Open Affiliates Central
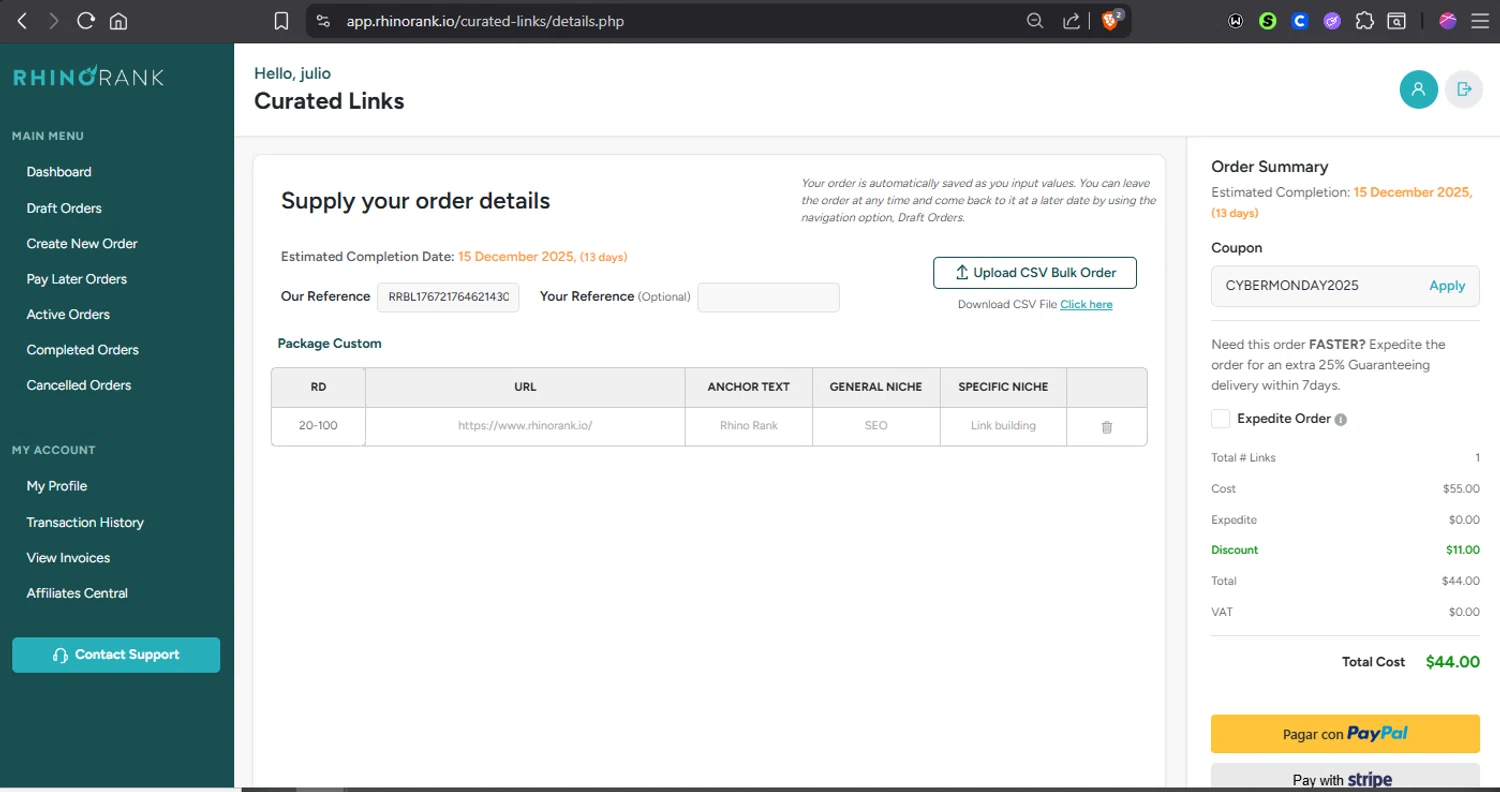The height and width of the screenshot is (792, 1500). [x=77, y=593]
